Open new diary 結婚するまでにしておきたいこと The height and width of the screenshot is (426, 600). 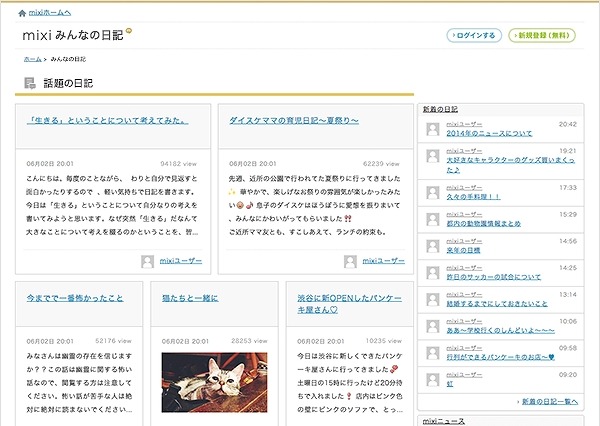[x=497, y=304]
